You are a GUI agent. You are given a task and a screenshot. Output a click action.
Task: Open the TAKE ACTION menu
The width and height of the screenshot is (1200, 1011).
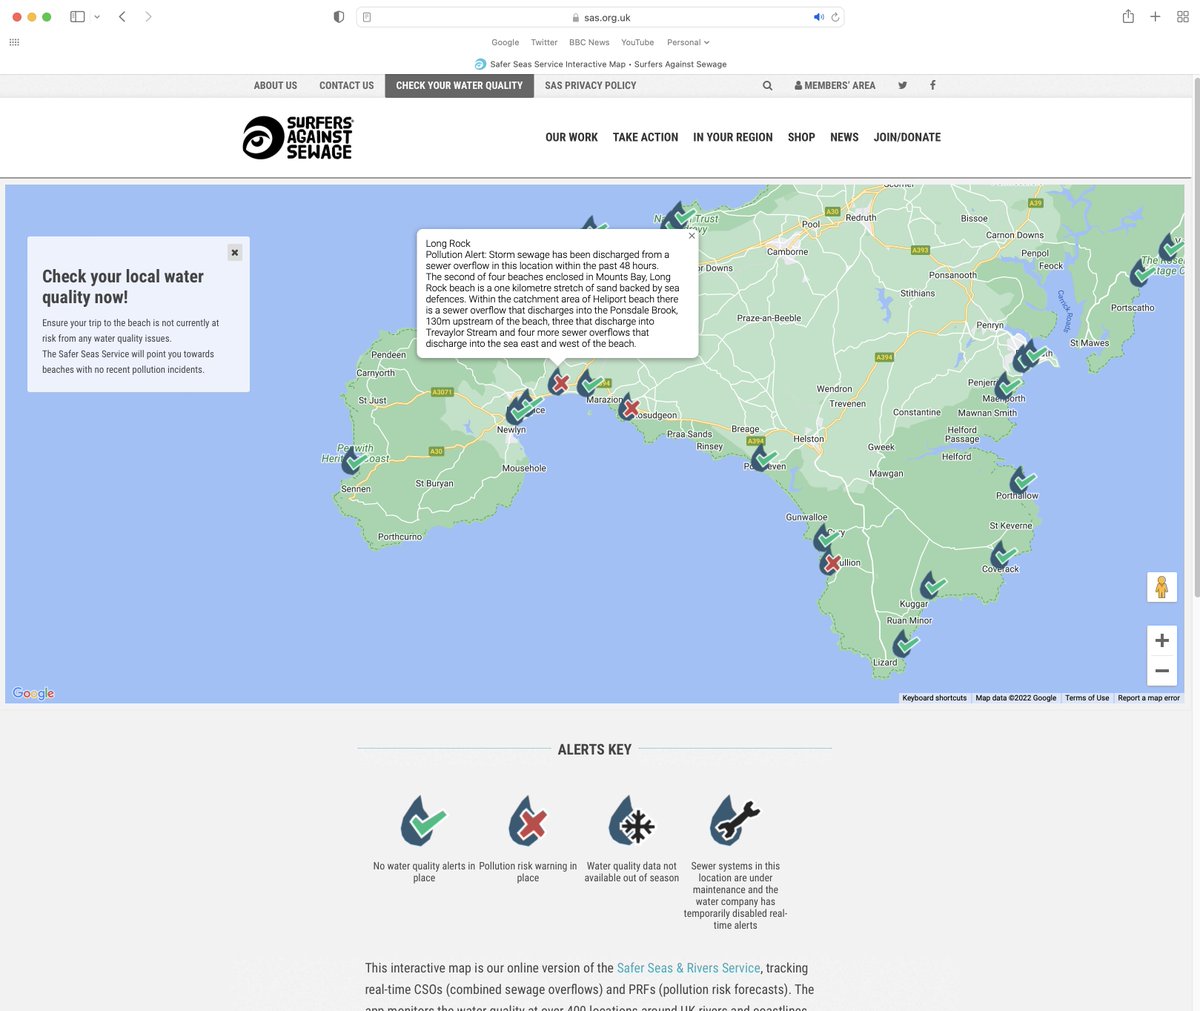[x=645, y=137]
